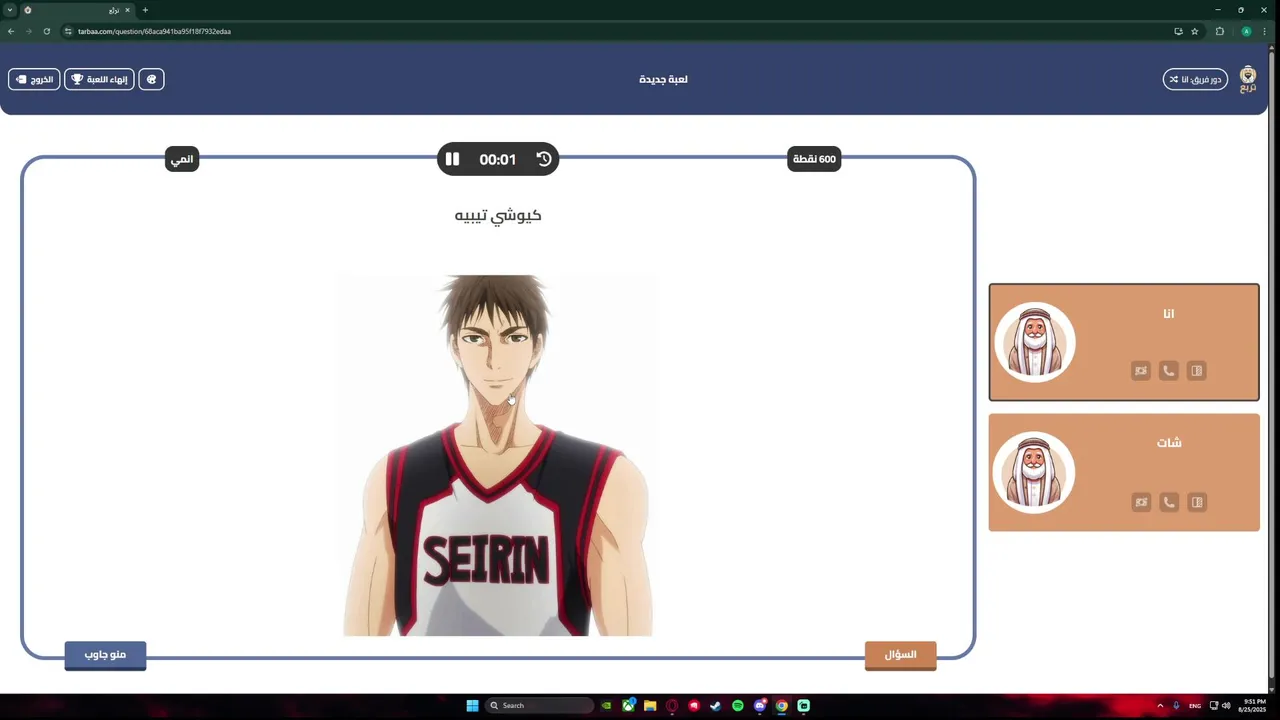Open Steam from taskbar
The image size is (1280, 720).
click(716, 705)
